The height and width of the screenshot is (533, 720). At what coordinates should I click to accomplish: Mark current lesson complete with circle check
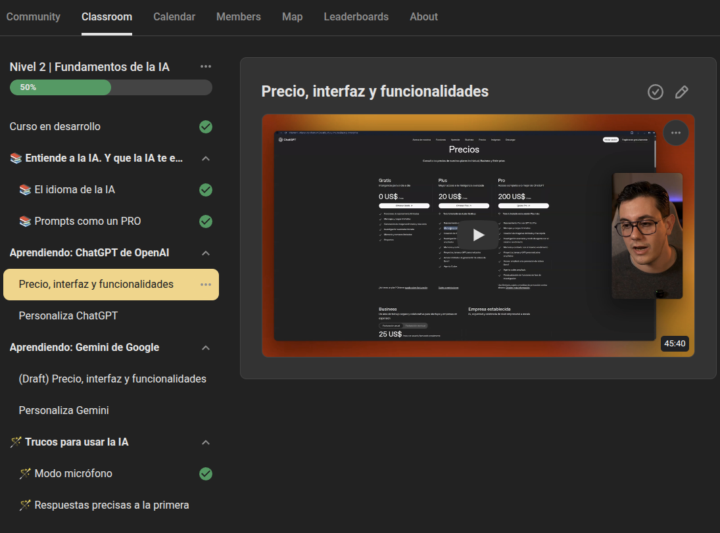[655, 92]
